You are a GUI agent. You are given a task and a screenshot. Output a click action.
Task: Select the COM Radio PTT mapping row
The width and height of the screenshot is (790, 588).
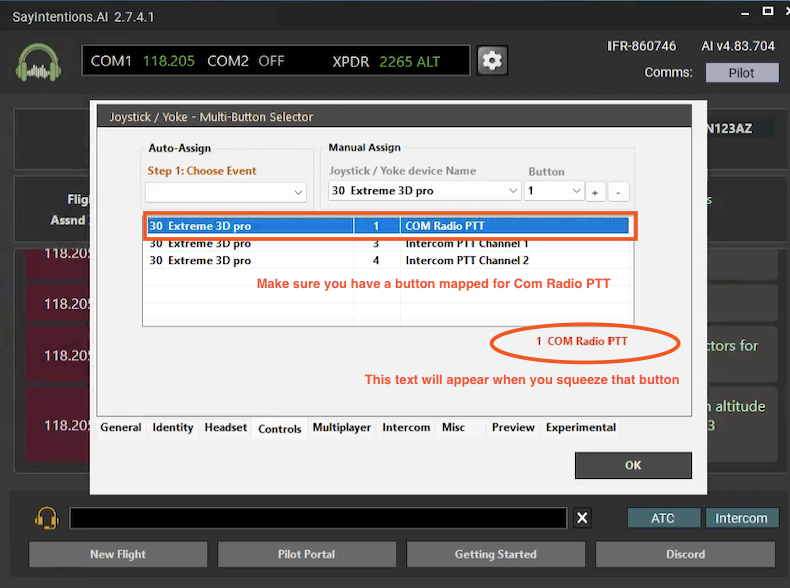(388, 226)
